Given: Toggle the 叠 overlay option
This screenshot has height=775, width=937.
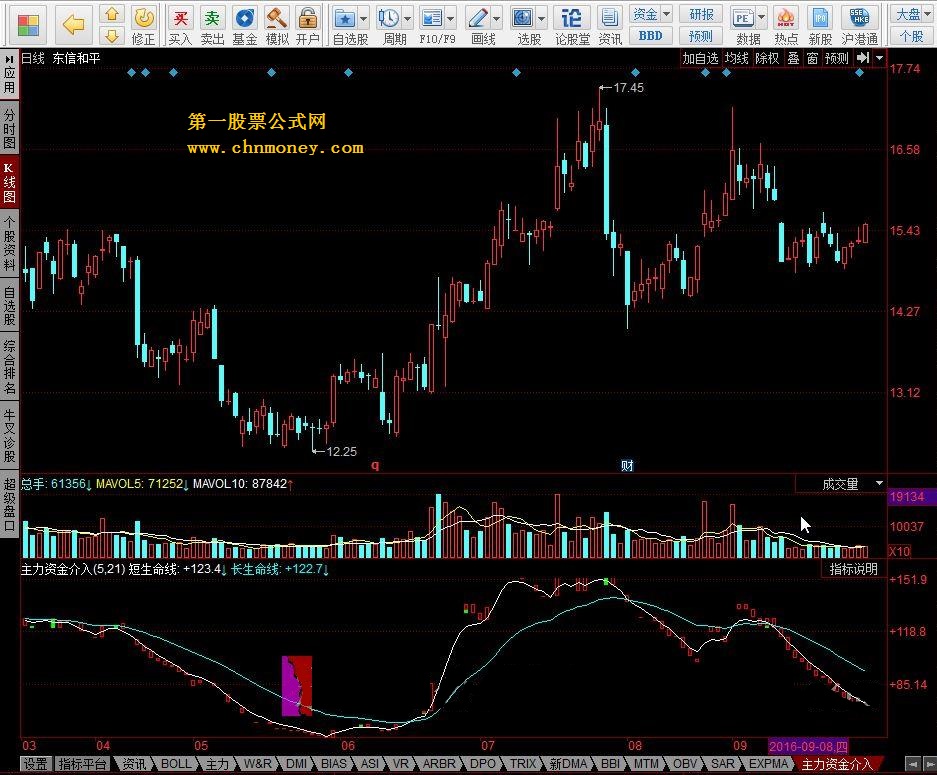Looking at the screenshot, I should (793, 58).
